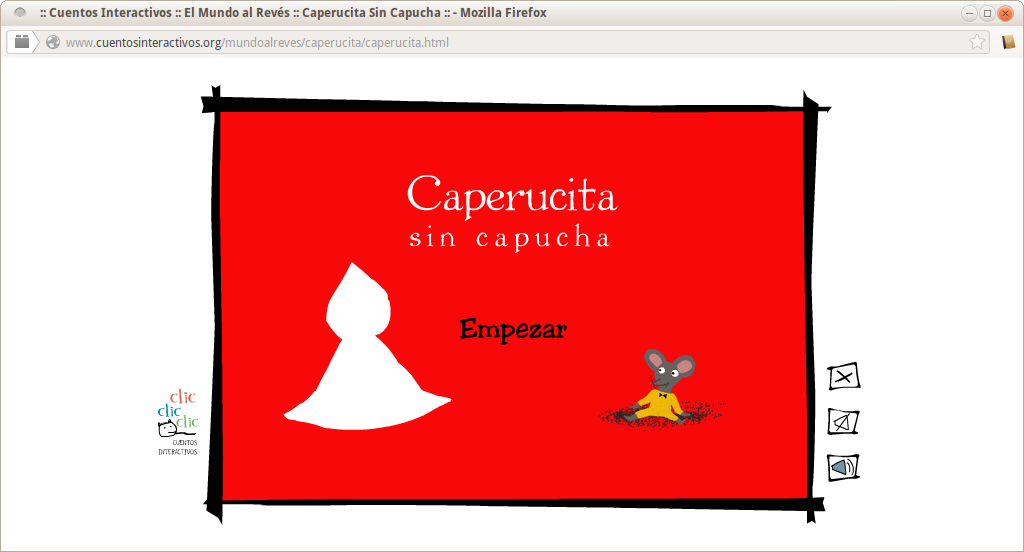The width and height of the screenshot is (1024, 552).
Task: Toggle the crossed-out megaphone narration icon
Action: (843, 422)
